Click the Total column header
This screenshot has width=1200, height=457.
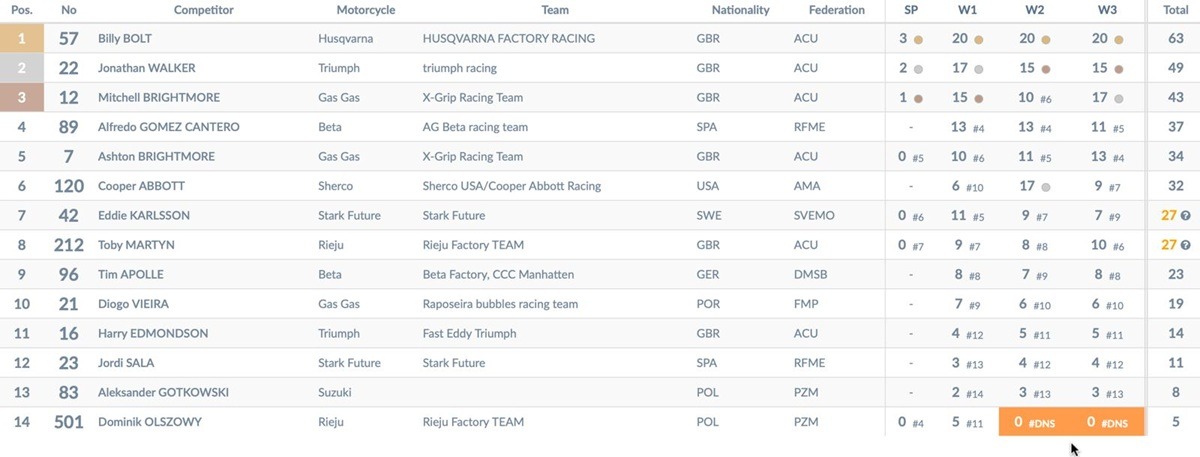coord(1176,10)
